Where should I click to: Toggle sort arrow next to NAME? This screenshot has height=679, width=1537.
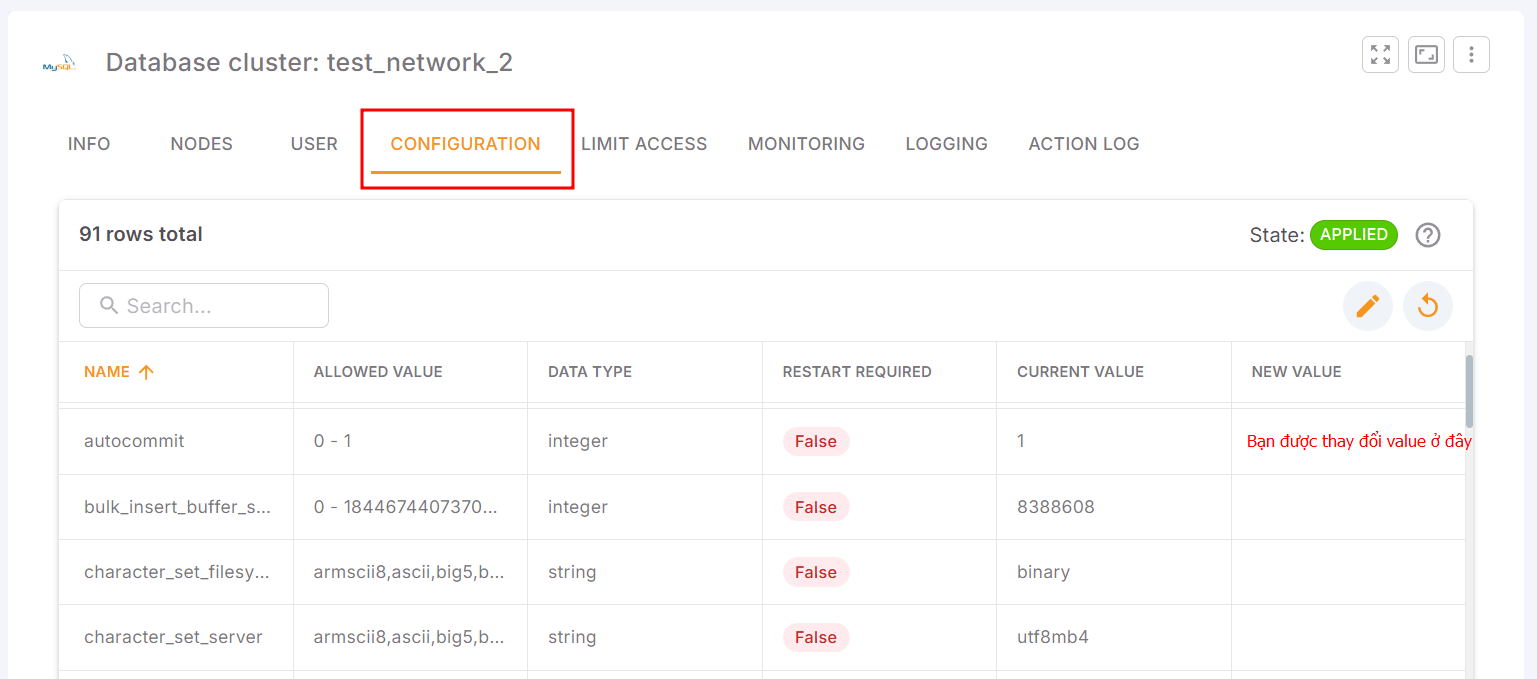point(146,372)
